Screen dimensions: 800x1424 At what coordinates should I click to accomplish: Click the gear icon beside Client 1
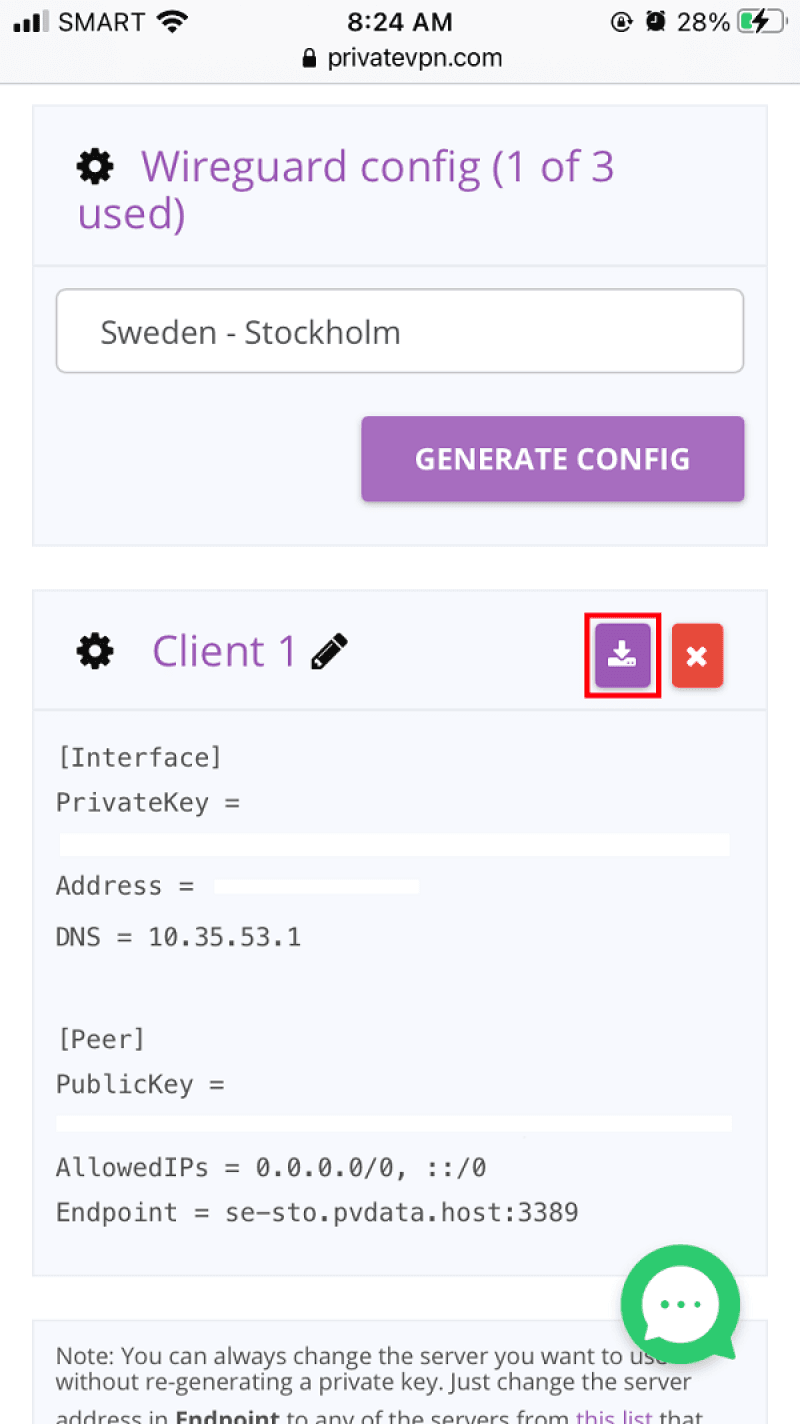pyautogui.click(x=95, y=652)
